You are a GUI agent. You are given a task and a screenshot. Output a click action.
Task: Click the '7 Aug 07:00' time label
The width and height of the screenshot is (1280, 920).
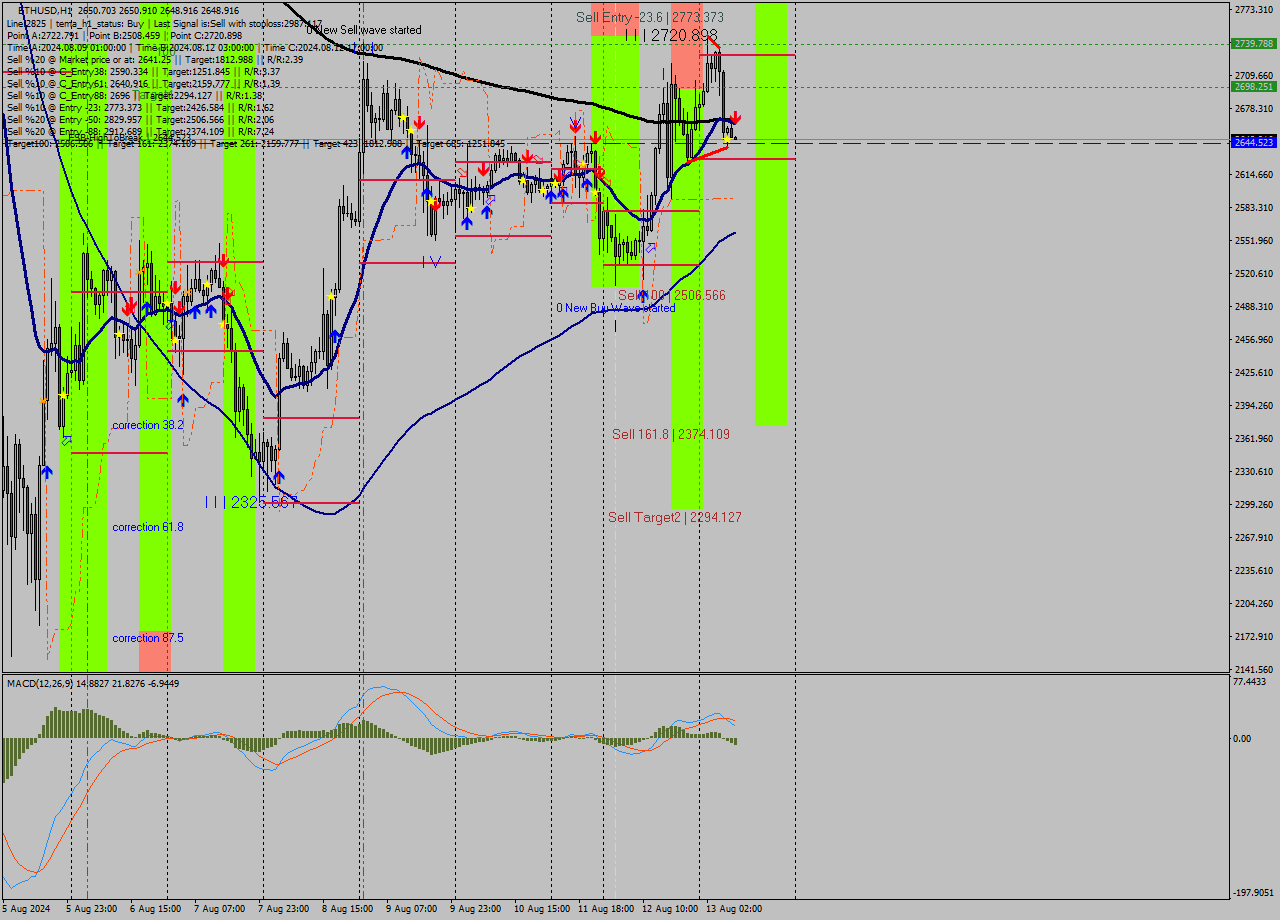pyautogui.click(x=220, y=909)
